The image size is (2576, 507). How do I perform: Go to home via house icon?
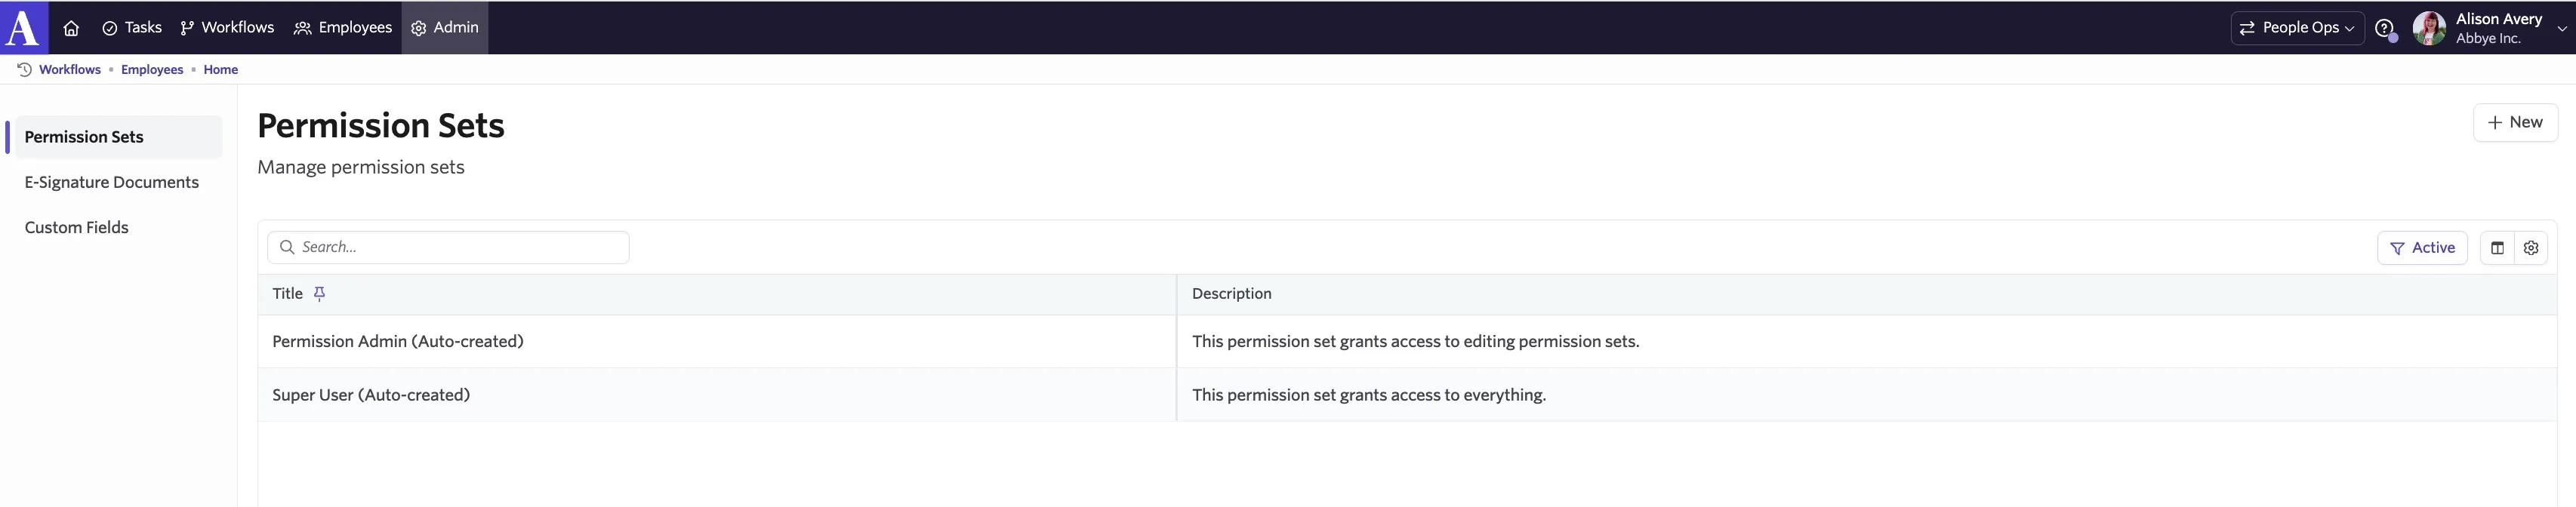(x=71, y=28)
